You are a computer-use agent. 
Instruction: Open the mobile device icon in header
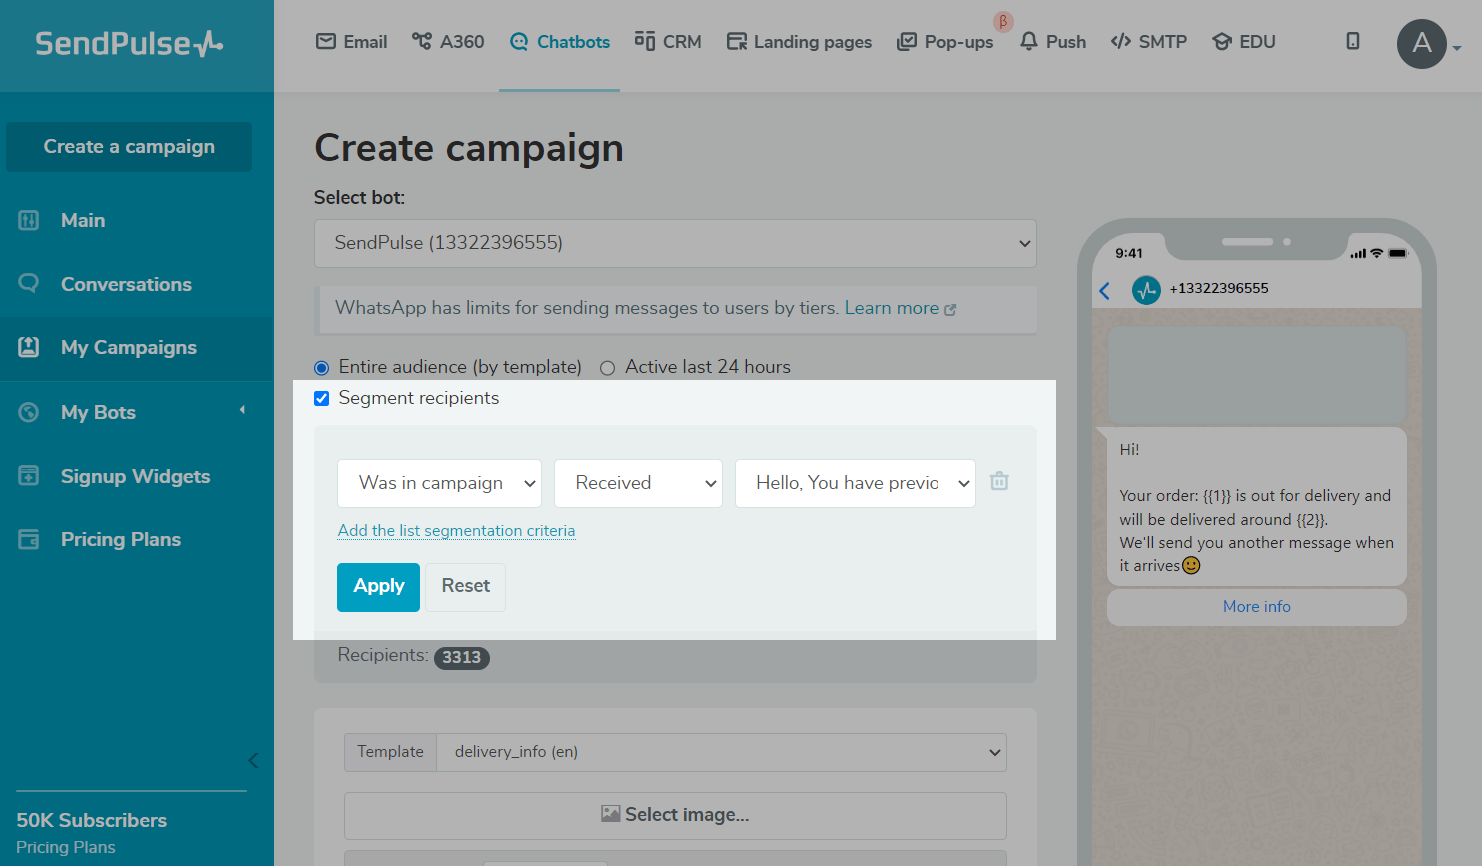tap(1352, 42)
